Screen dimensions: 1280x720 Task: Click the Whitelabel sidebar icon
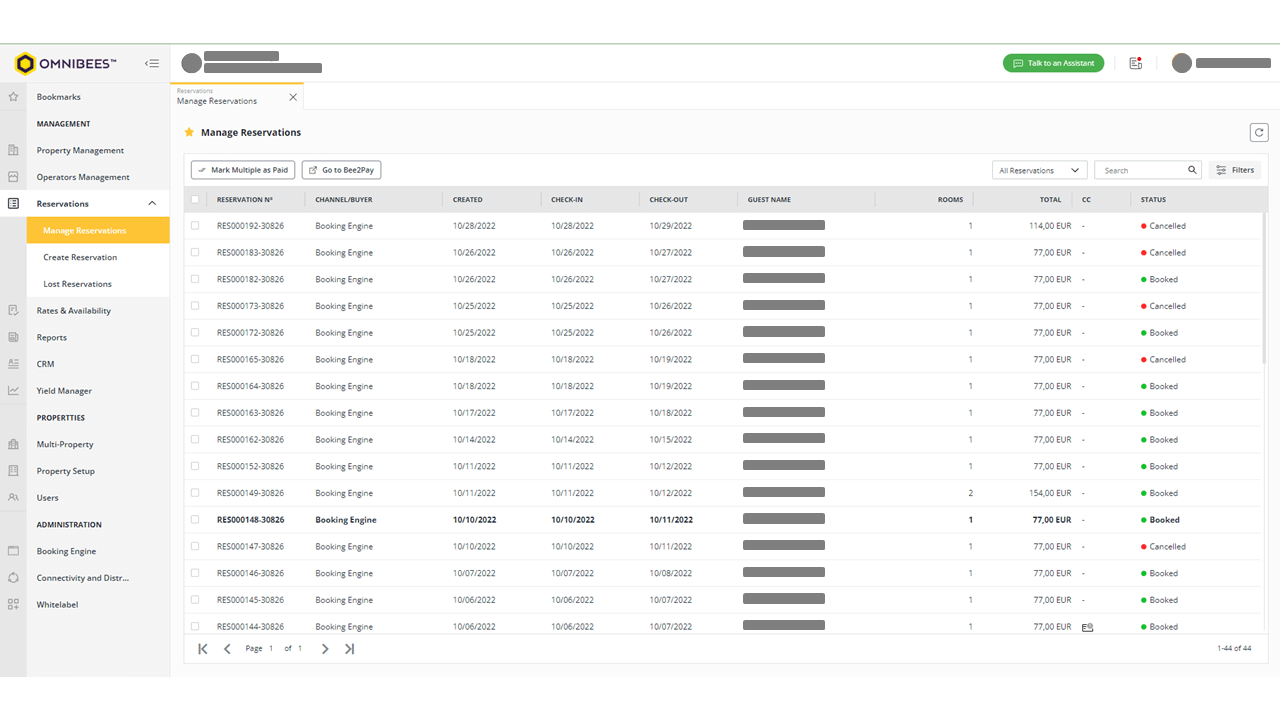13,604
